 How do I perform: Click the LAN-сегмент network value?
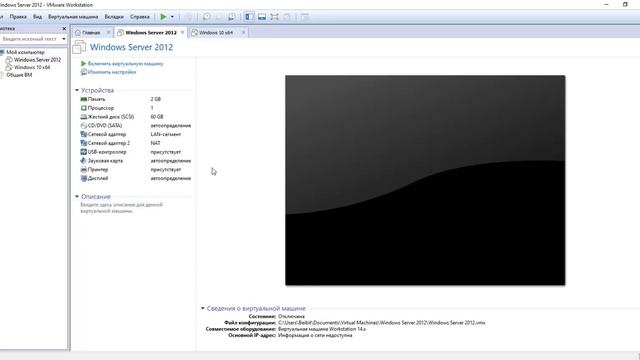pos(166,134)
